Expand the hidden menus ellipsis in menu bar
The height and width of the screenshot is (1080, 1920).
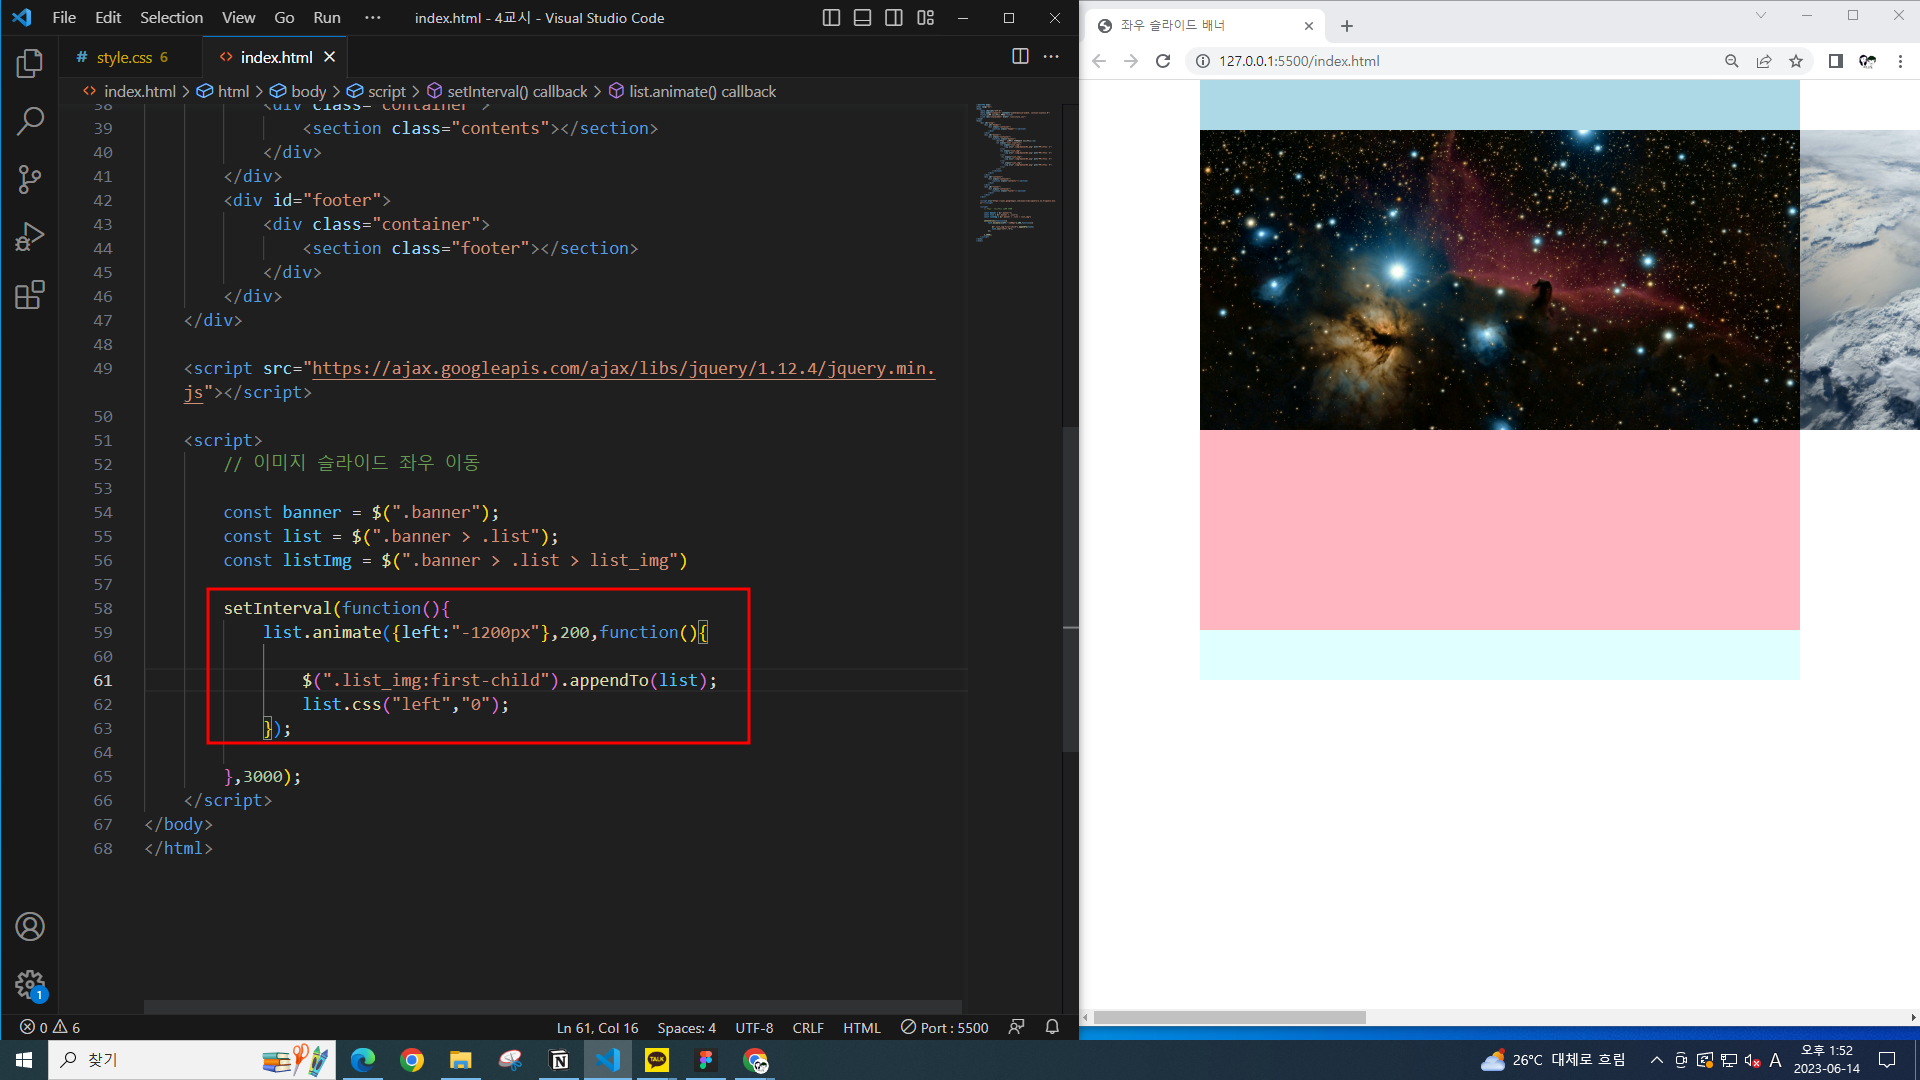click(373, 18)
